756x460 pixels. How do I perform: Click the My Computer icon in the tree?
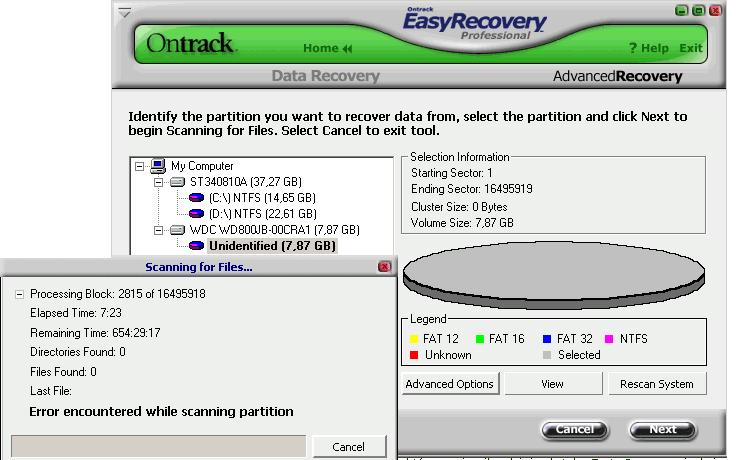tap(158, 166)
